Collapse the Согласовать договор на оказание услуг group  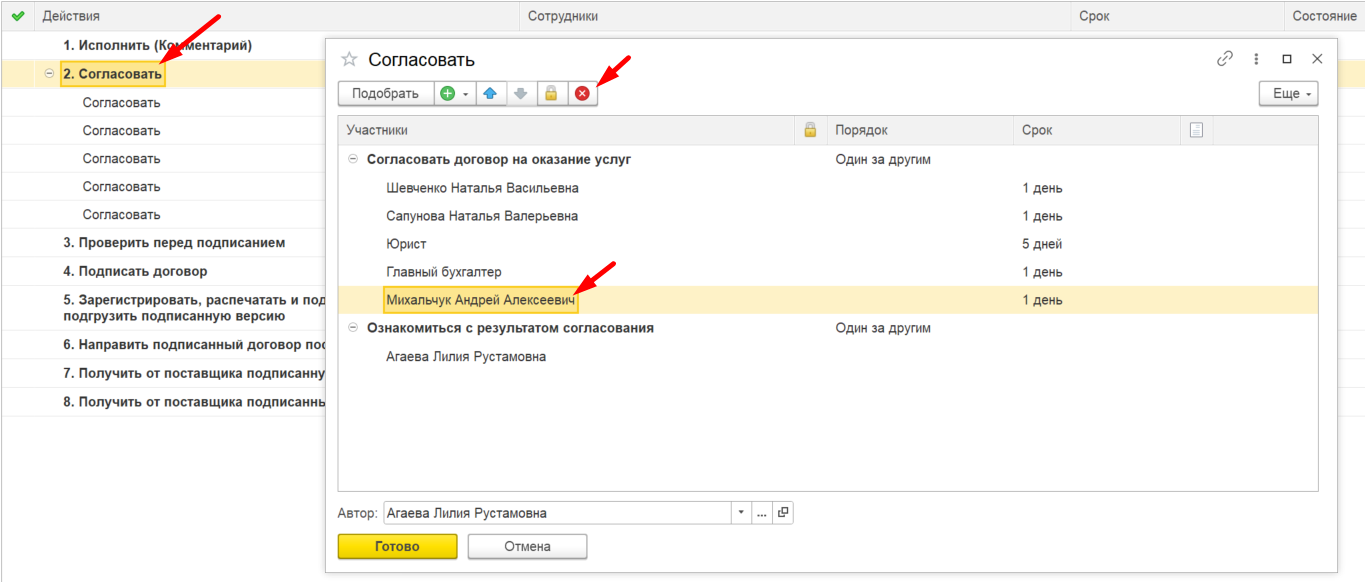352,159
